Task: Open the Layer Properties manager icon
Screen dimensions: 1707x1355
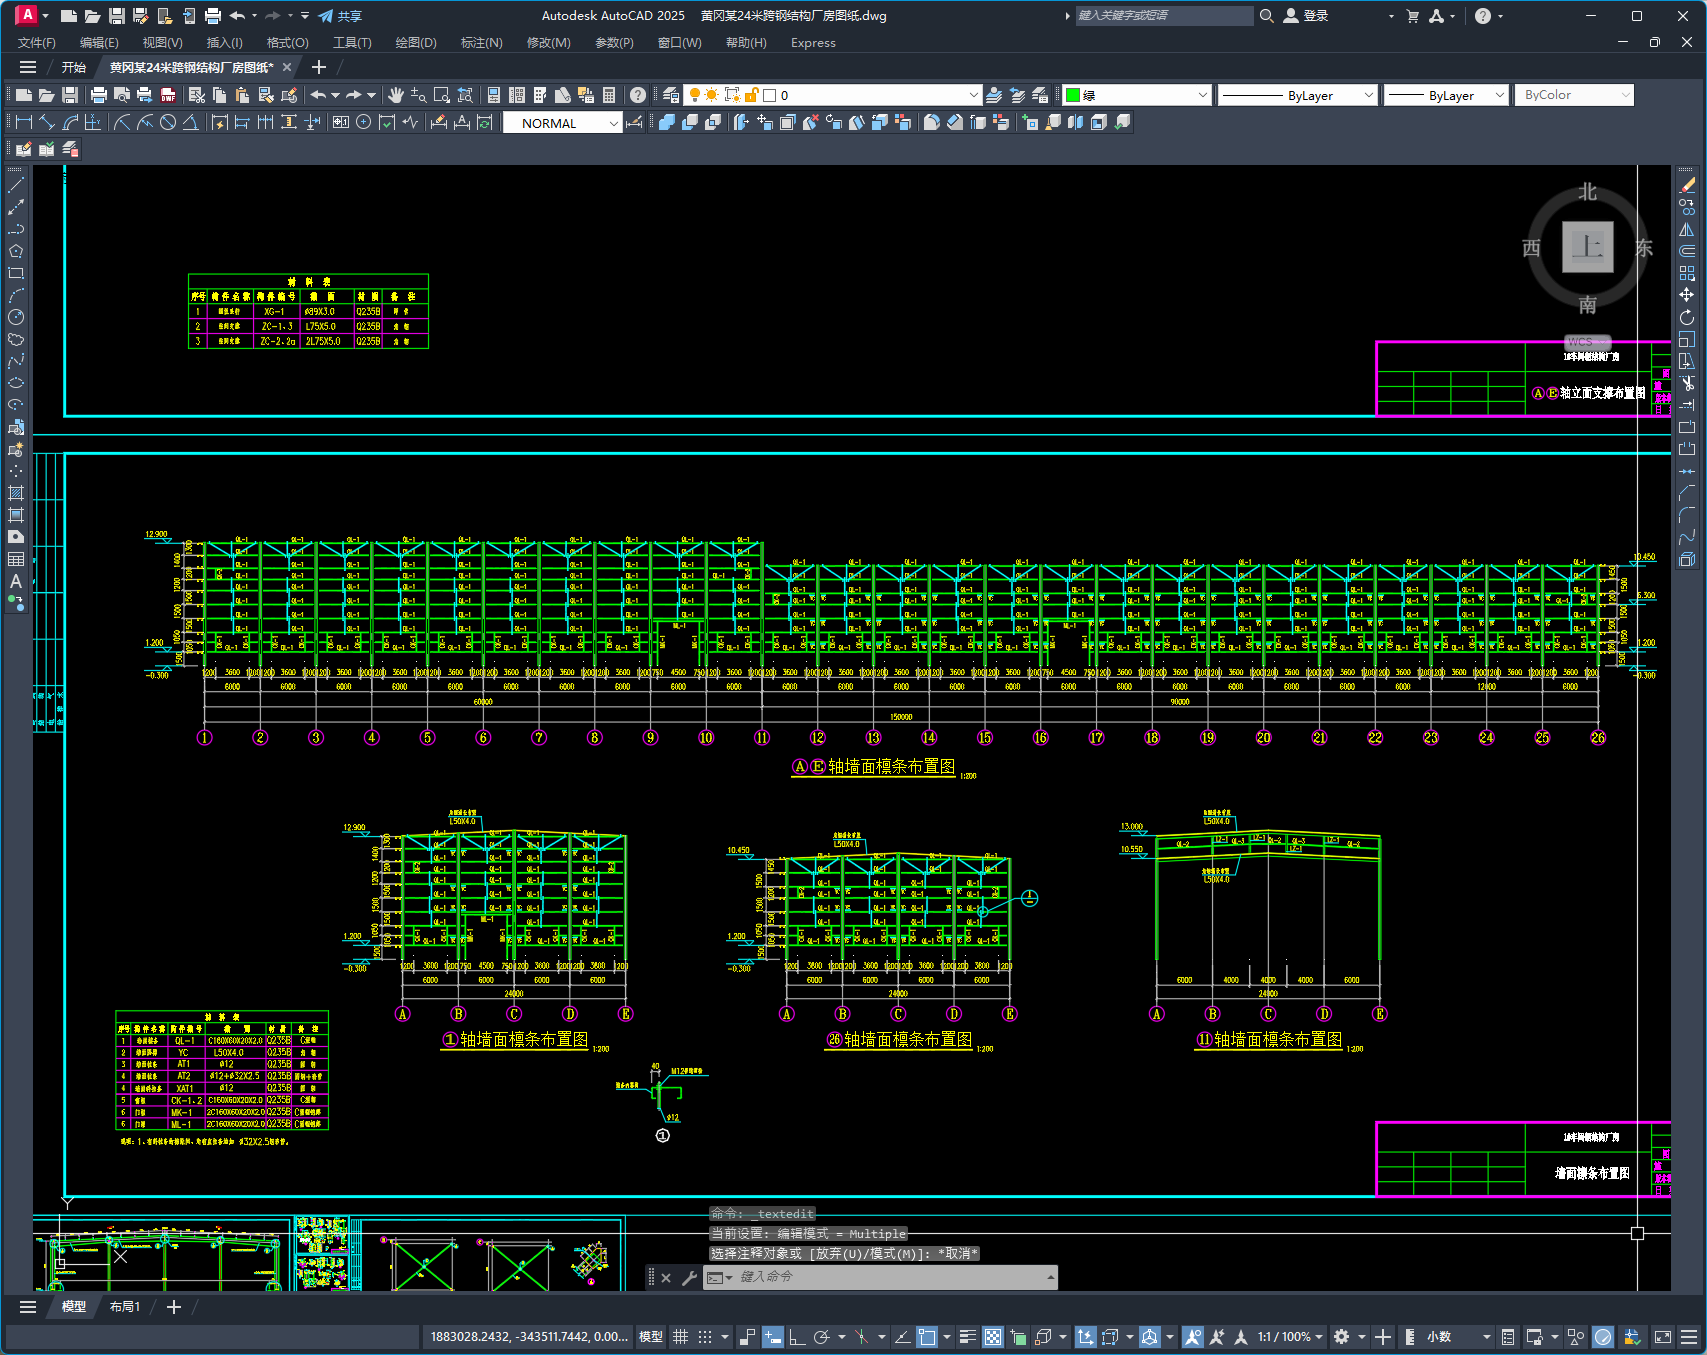Action: (x=671, y=95)
